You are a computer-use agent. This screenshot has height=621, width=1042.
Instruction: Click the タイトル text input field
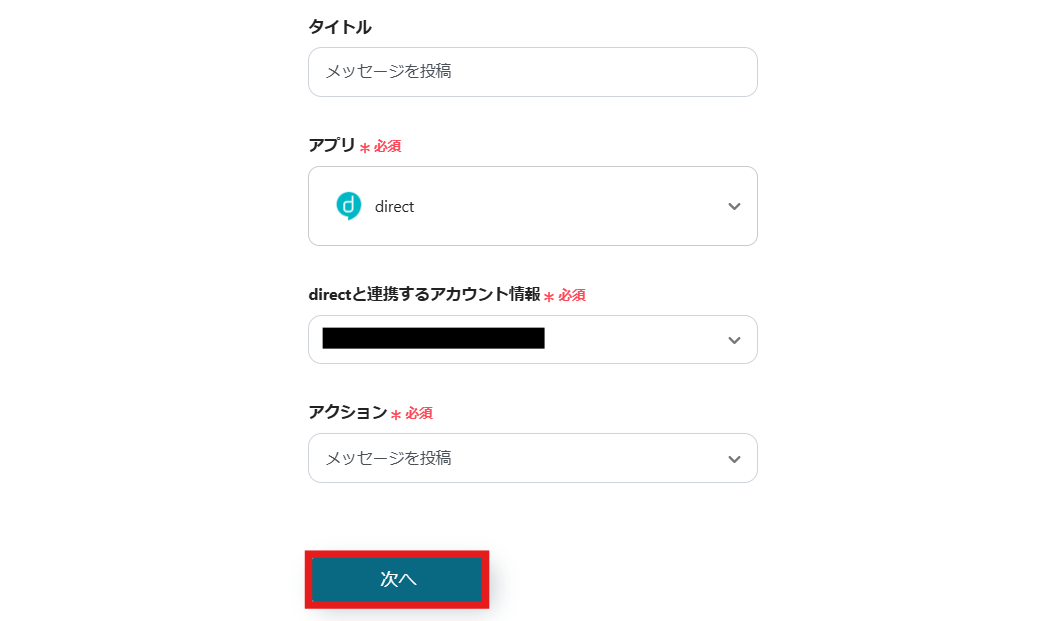(x=532, y=72)
